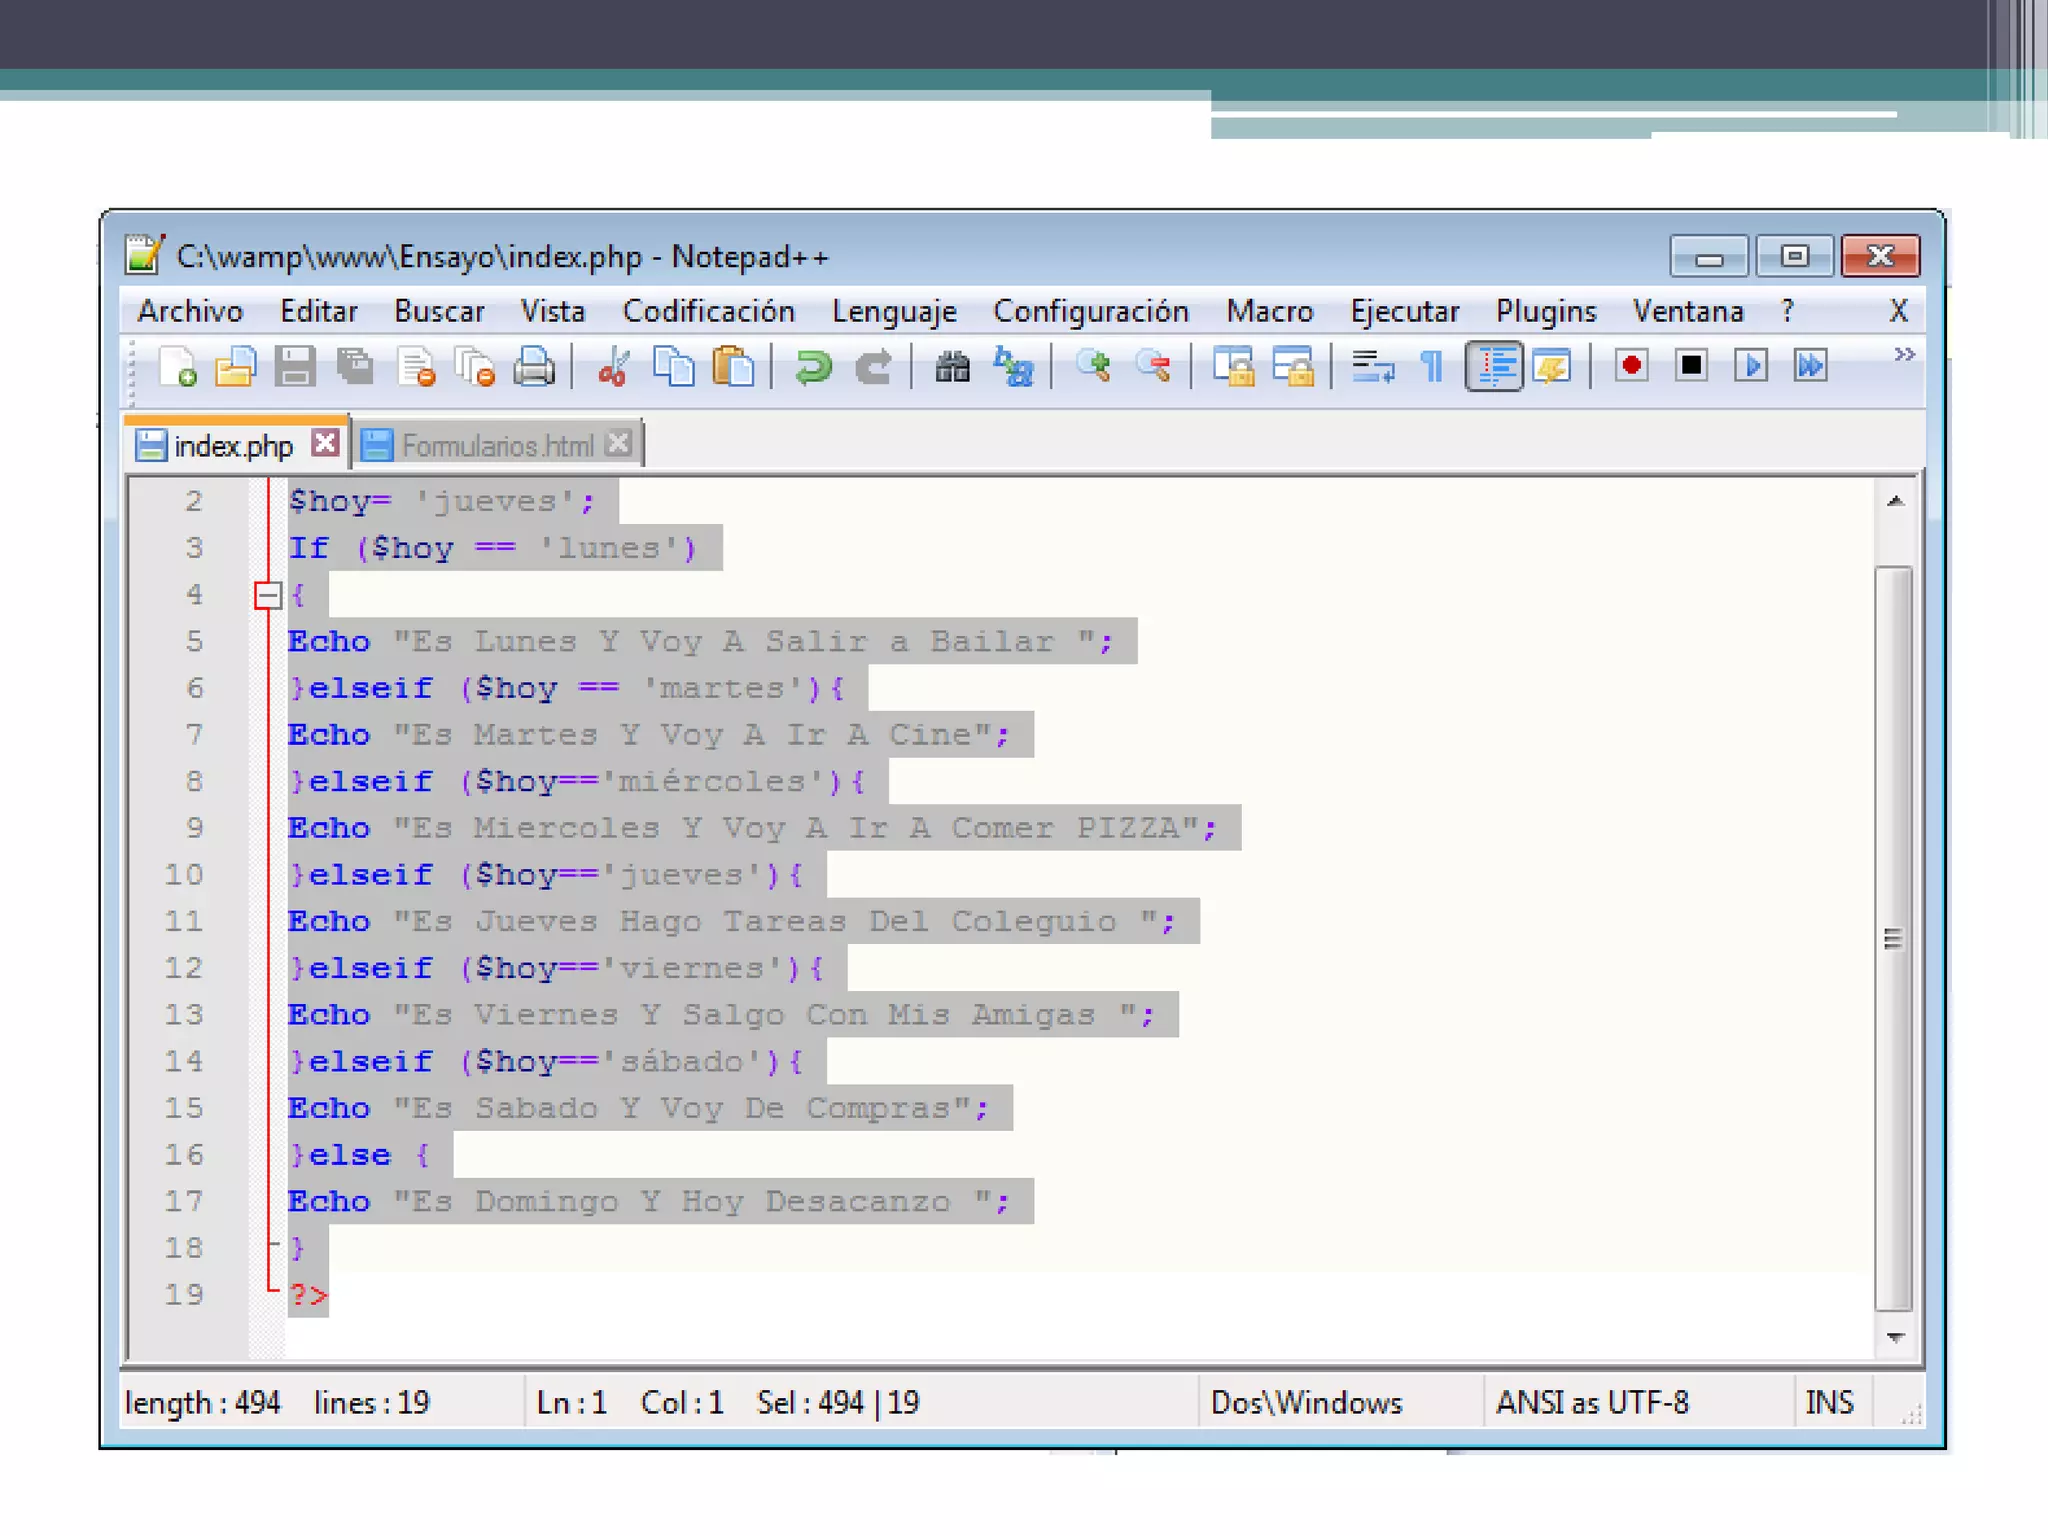The image size is (2048, 1536).
Task: Click the '}else {' code line
Action: pos(360,1155)
